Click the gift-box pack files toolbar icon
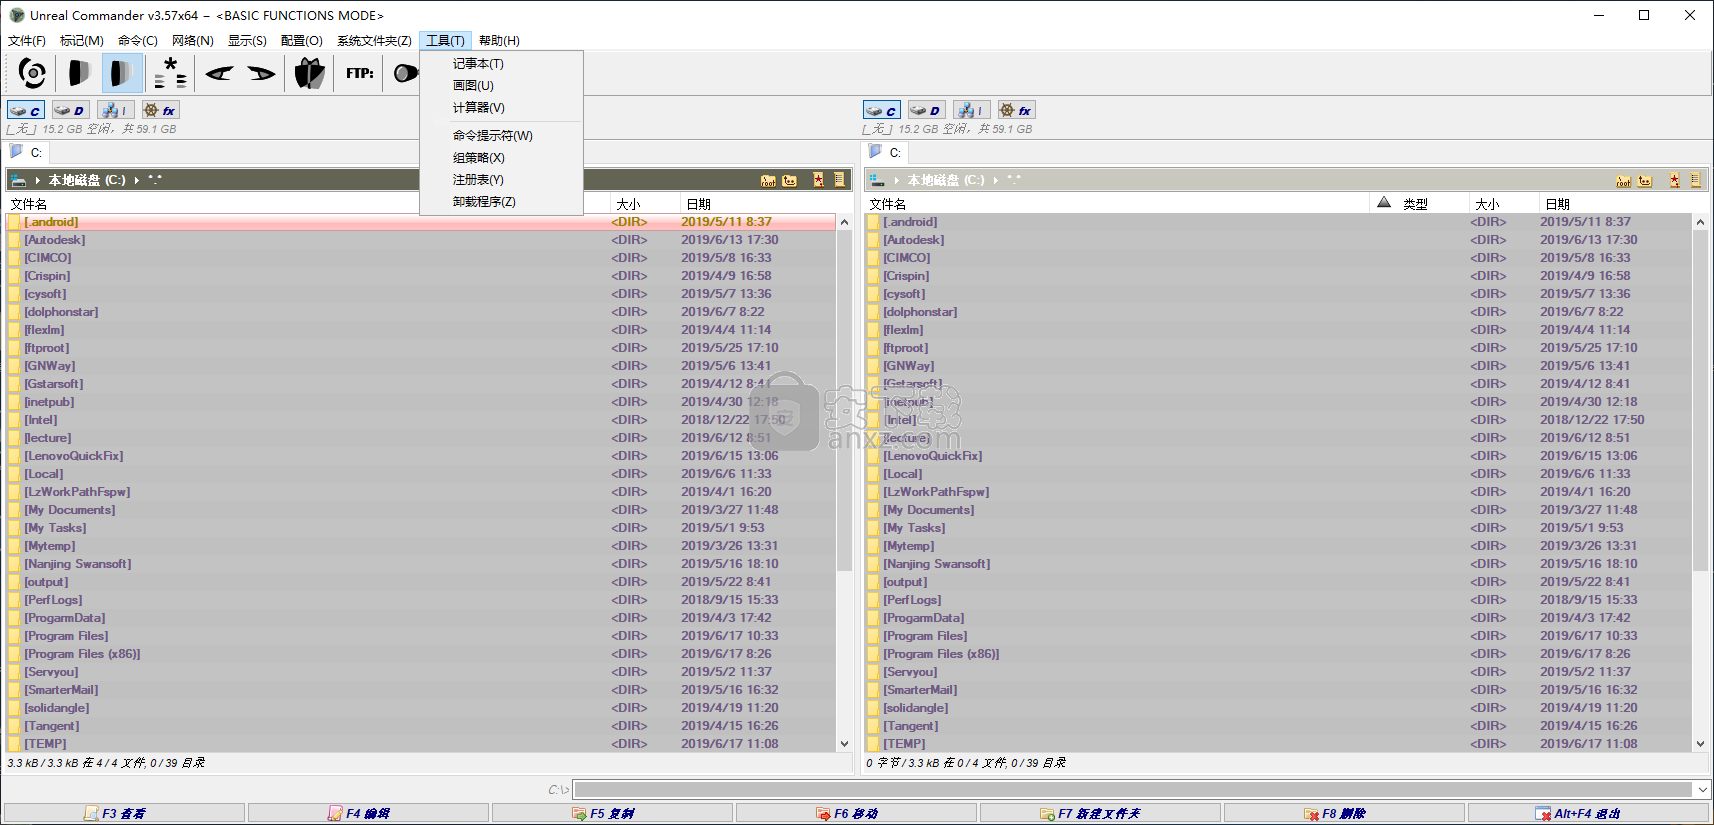 310,73
